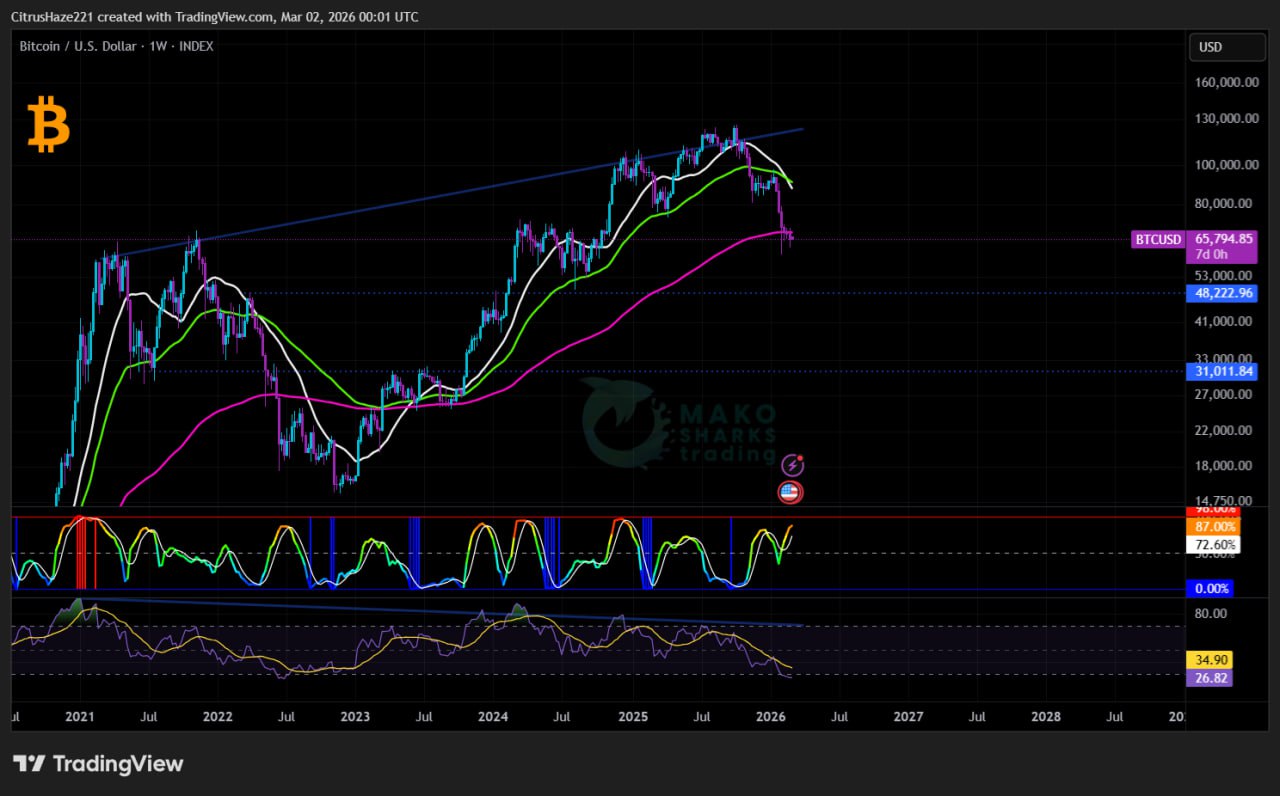The image size is (1280, 796).
Task: Click the orange Bitcoin logo icon
Action: click(48, 125)
